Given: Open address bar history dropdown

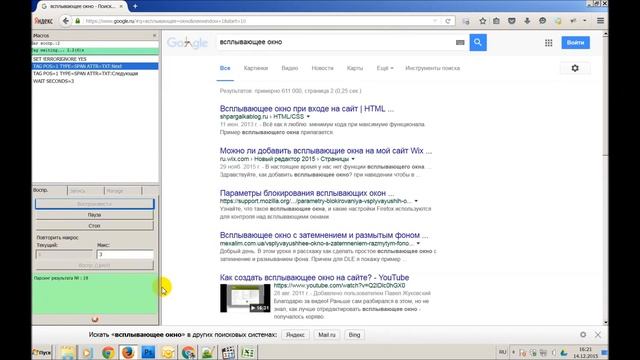Looking at the screenshot, I should [435, 21].
